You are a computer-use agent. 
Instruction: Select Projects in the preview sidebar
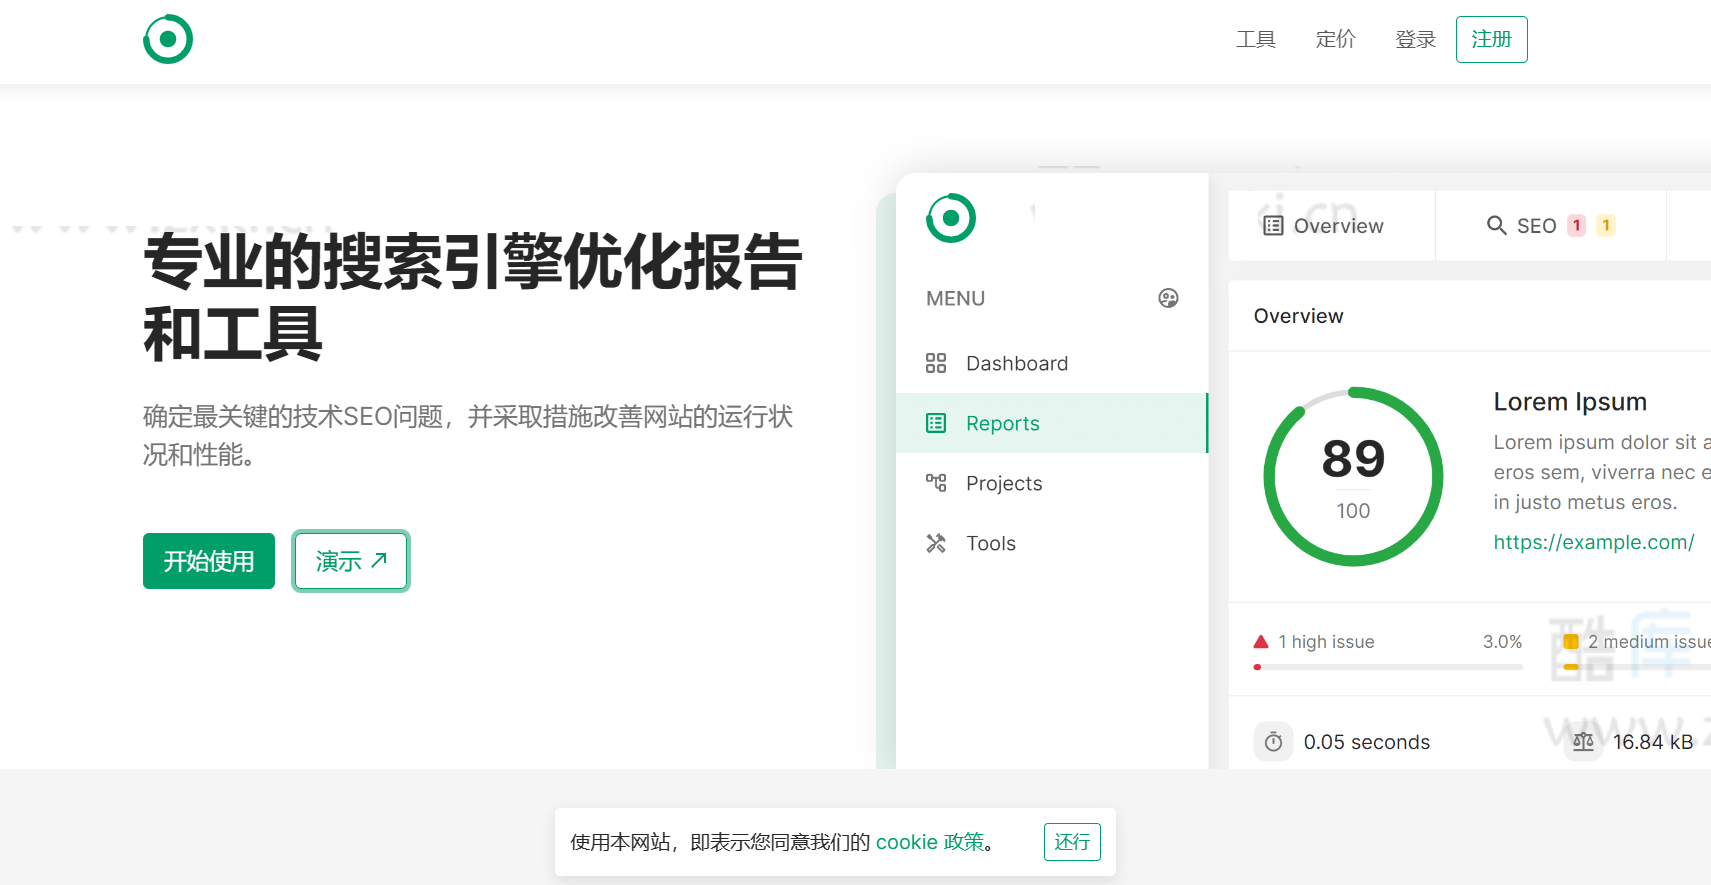pyautogui.click(x=1052, y=483)
